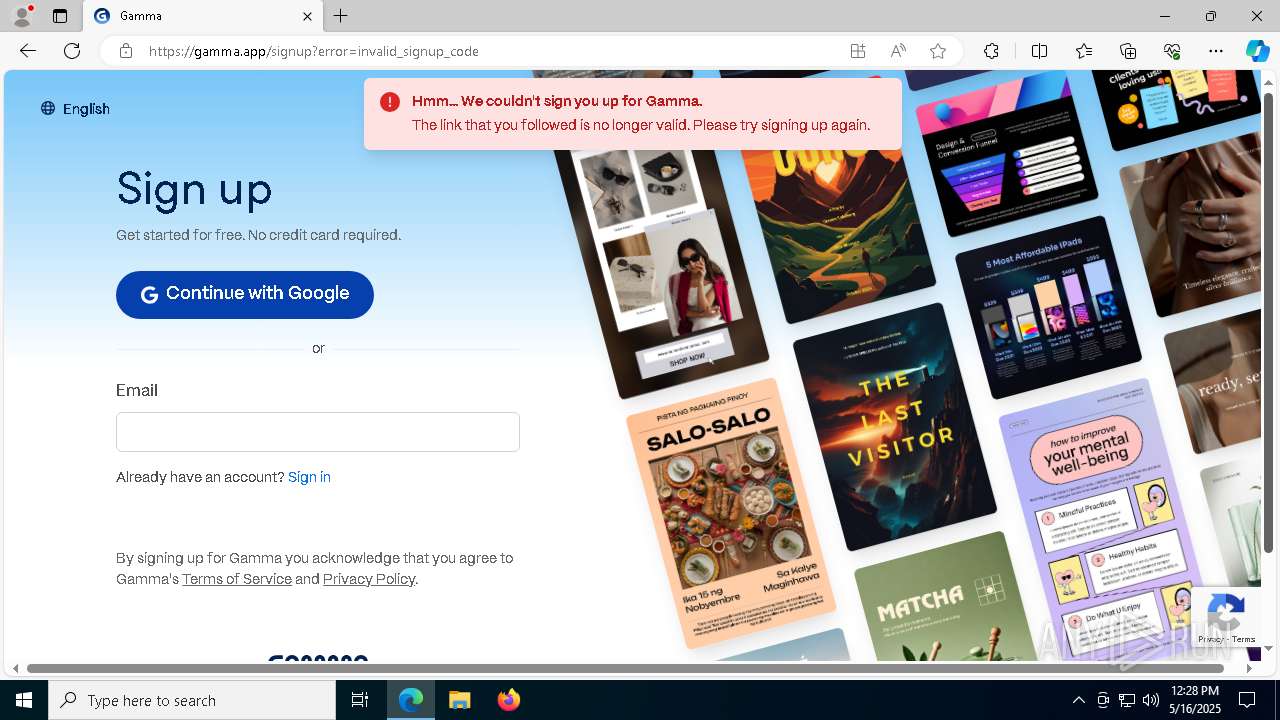
Task: Show hidden system tray icons
Action: click(x=1078, y=700)
